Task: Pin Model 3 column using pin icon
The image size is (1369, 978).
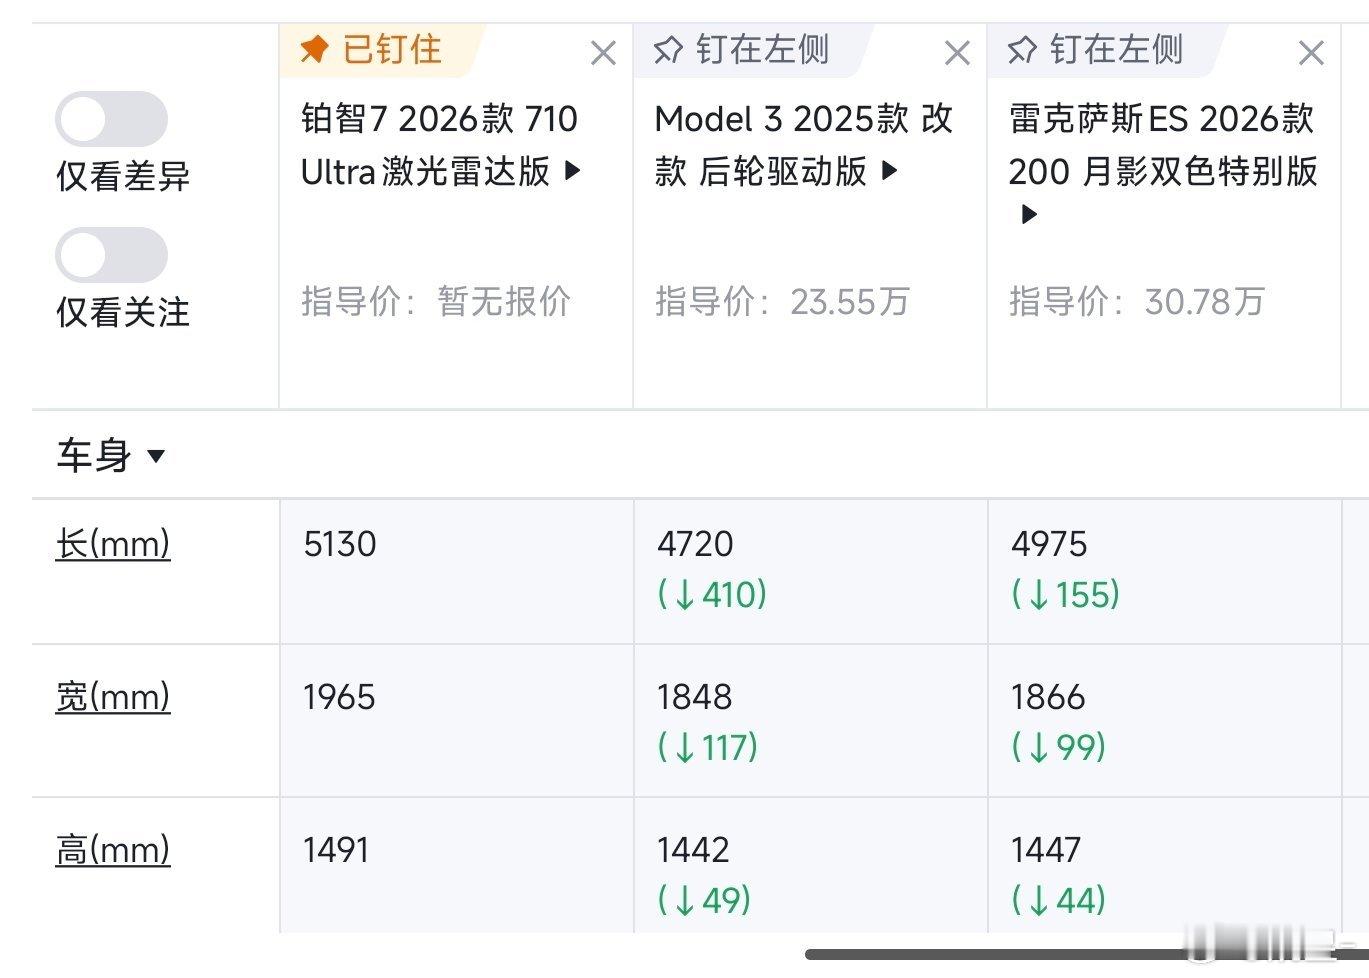Action: pos(667,49)
